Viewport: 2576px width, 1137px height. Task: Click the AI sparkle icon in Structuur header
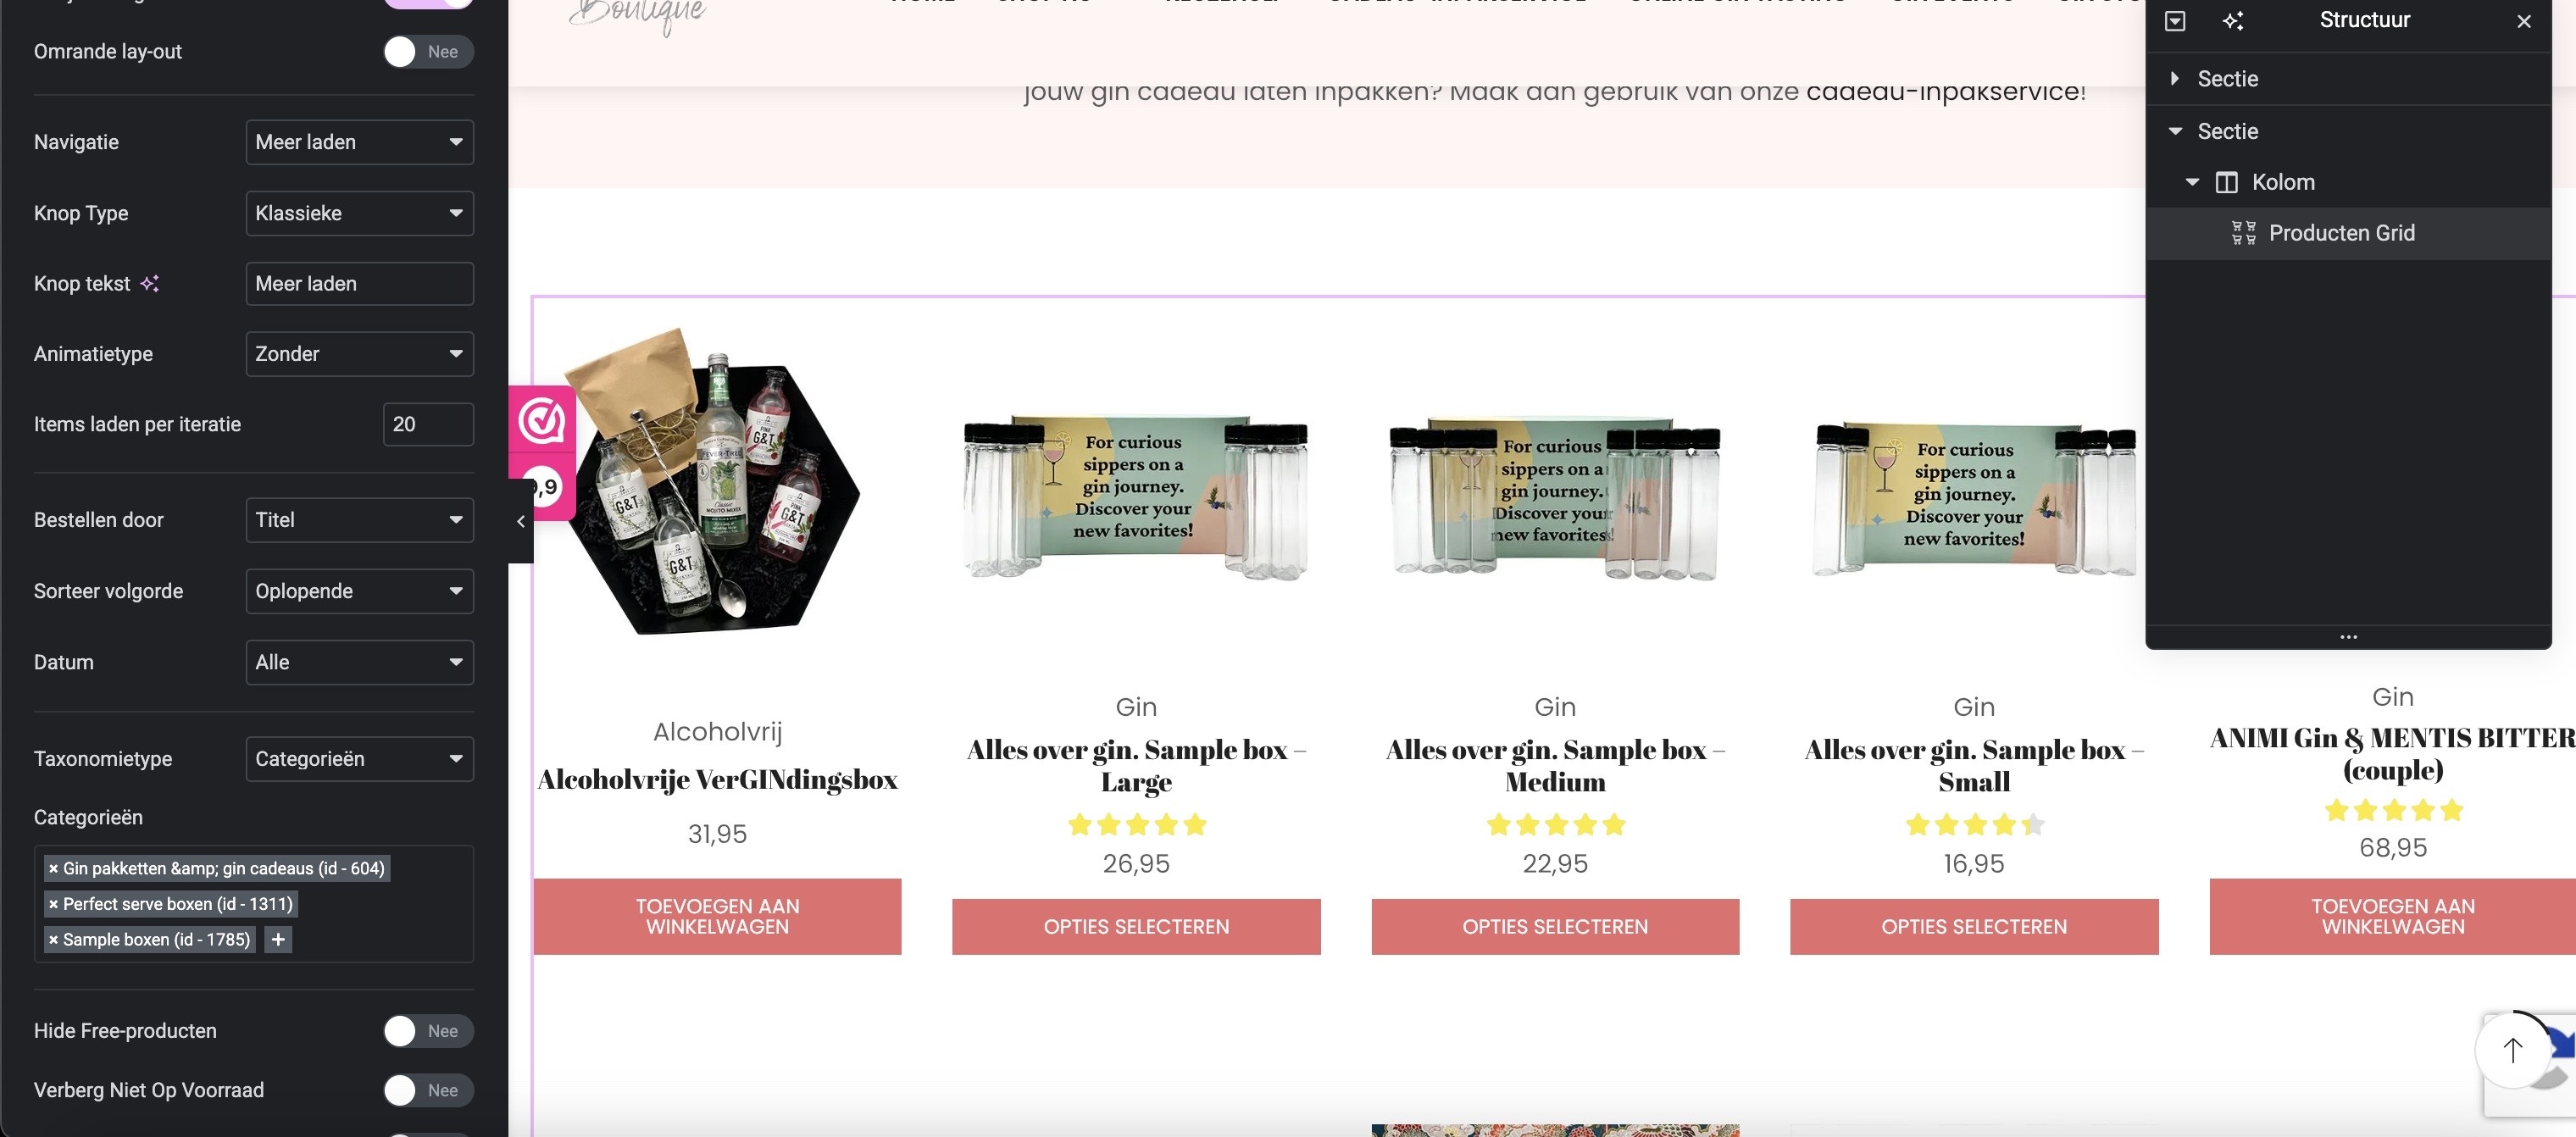[x=2232, y=20]
